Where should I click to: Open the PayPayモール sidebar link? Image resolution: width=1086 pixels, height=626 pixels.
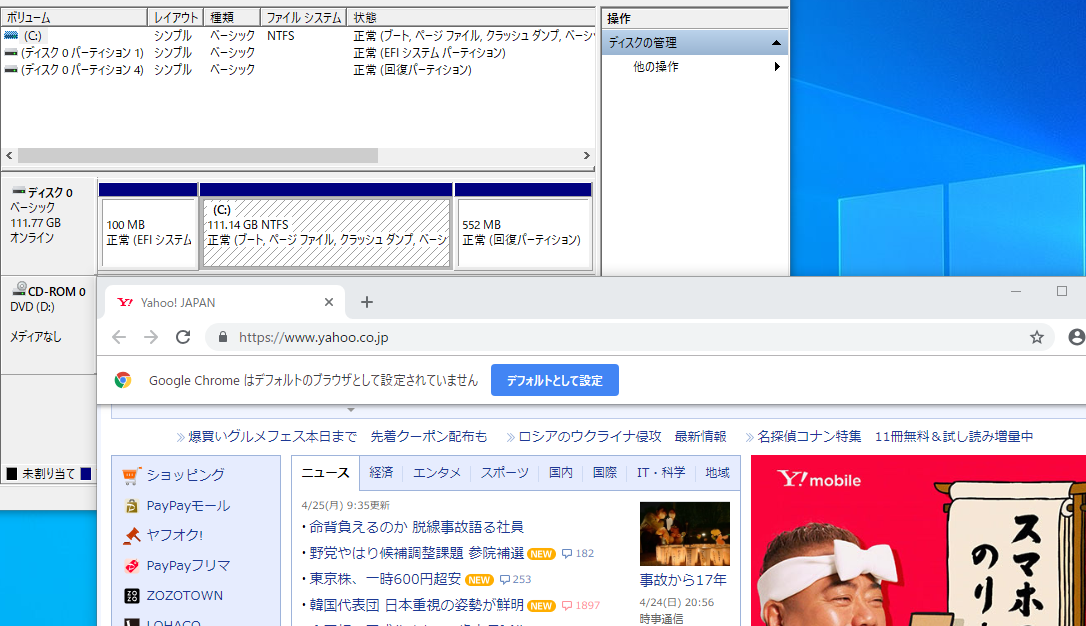[x=188, y=506]
